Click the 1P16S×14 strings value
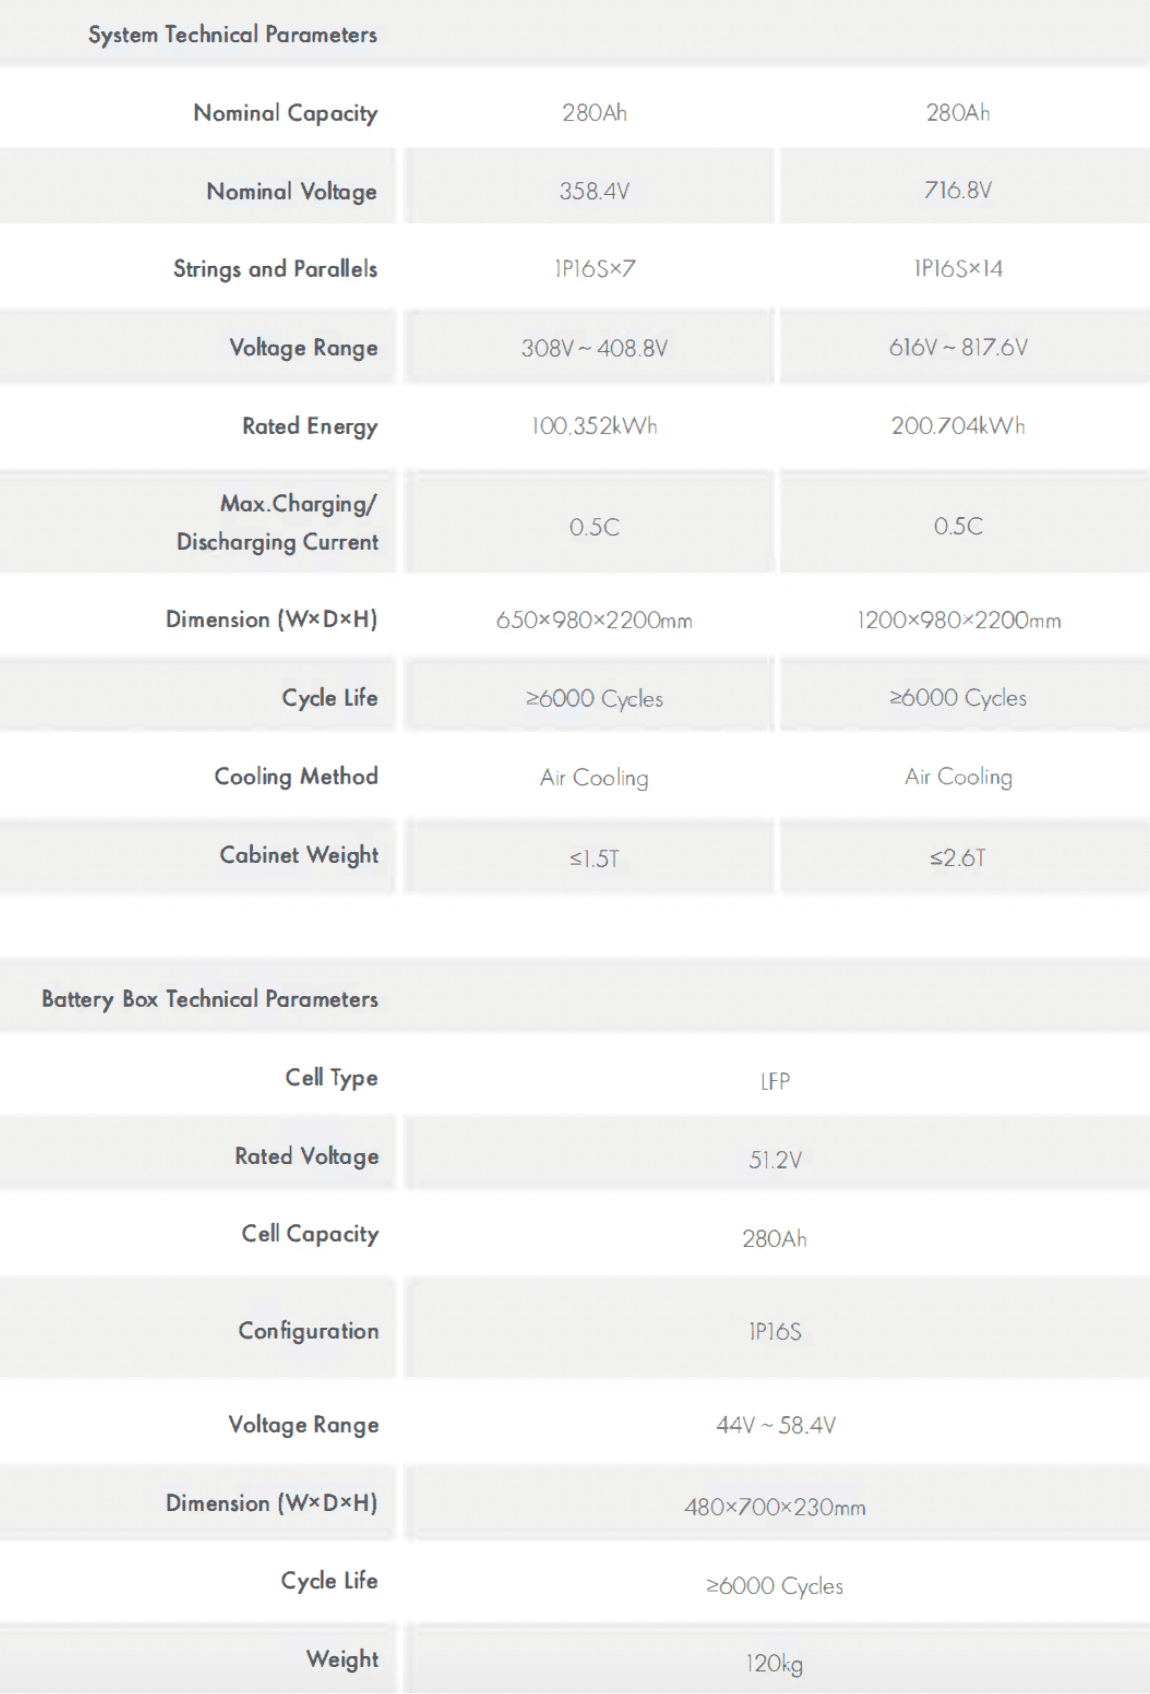 957,268
